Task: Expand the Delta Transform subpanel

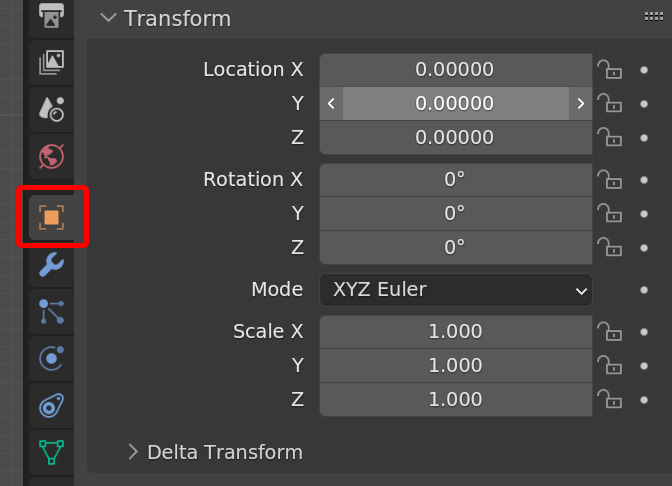Action: [x=134, y=452]
